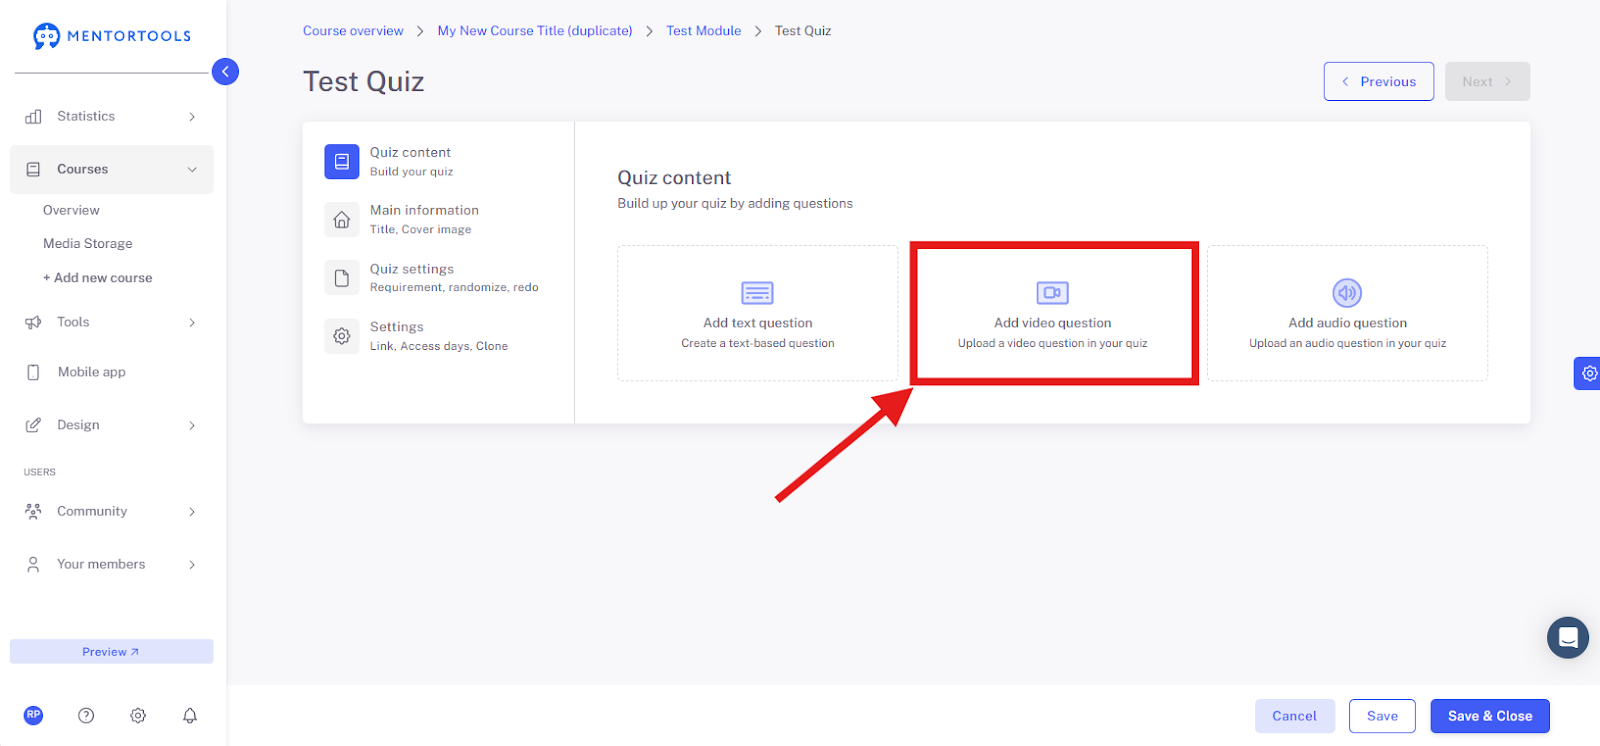This screenshot has width=1600, height=746.
Task: Open the Statistics menu item
Action: click(x=112, y=117)
